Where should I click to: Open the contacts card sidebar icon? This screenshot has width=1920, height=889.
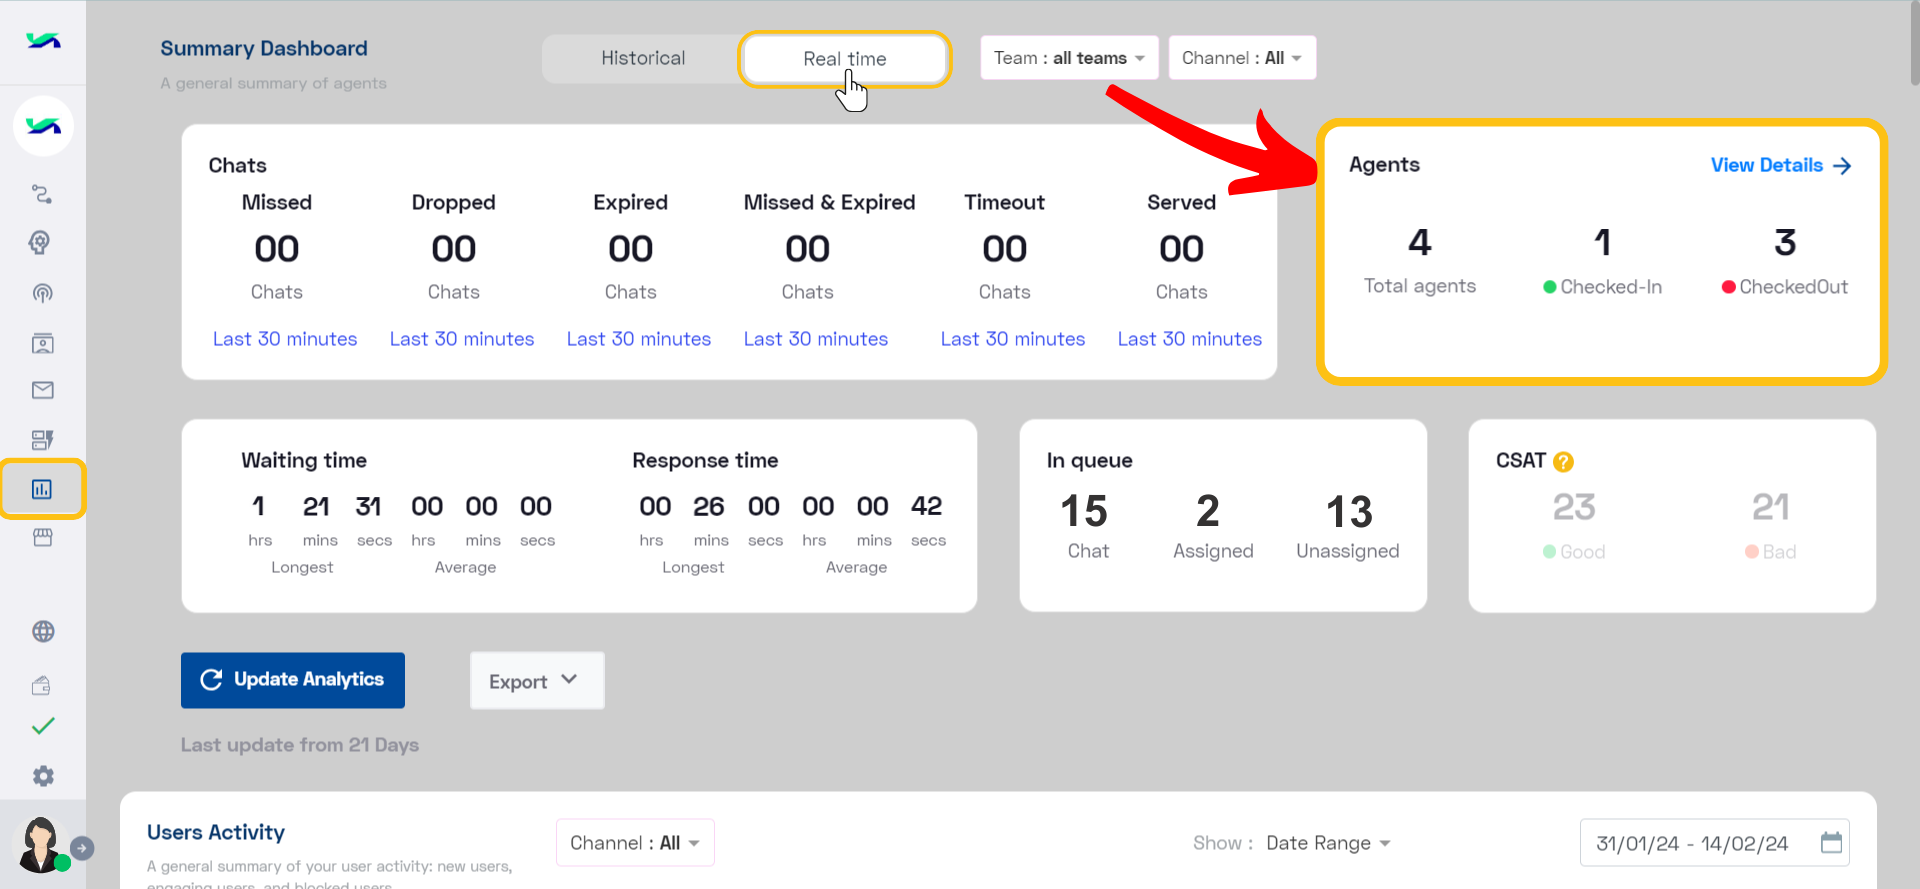(42, 343)
